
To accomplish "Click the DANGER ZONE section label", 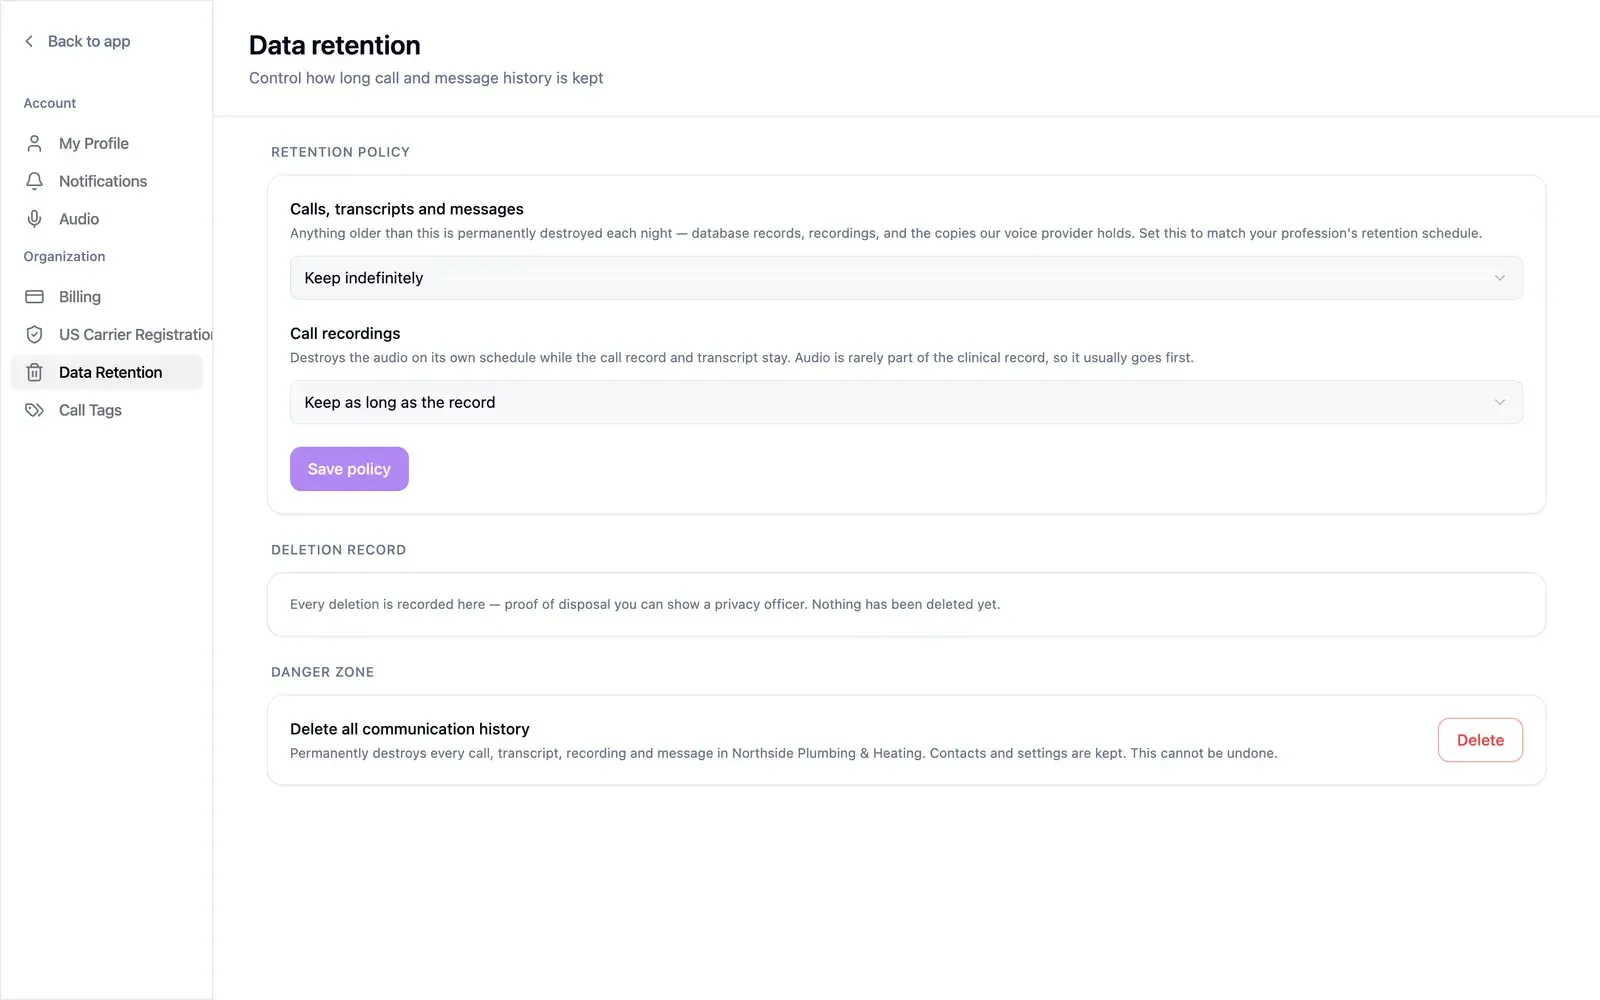I will (x=322, y=672).
